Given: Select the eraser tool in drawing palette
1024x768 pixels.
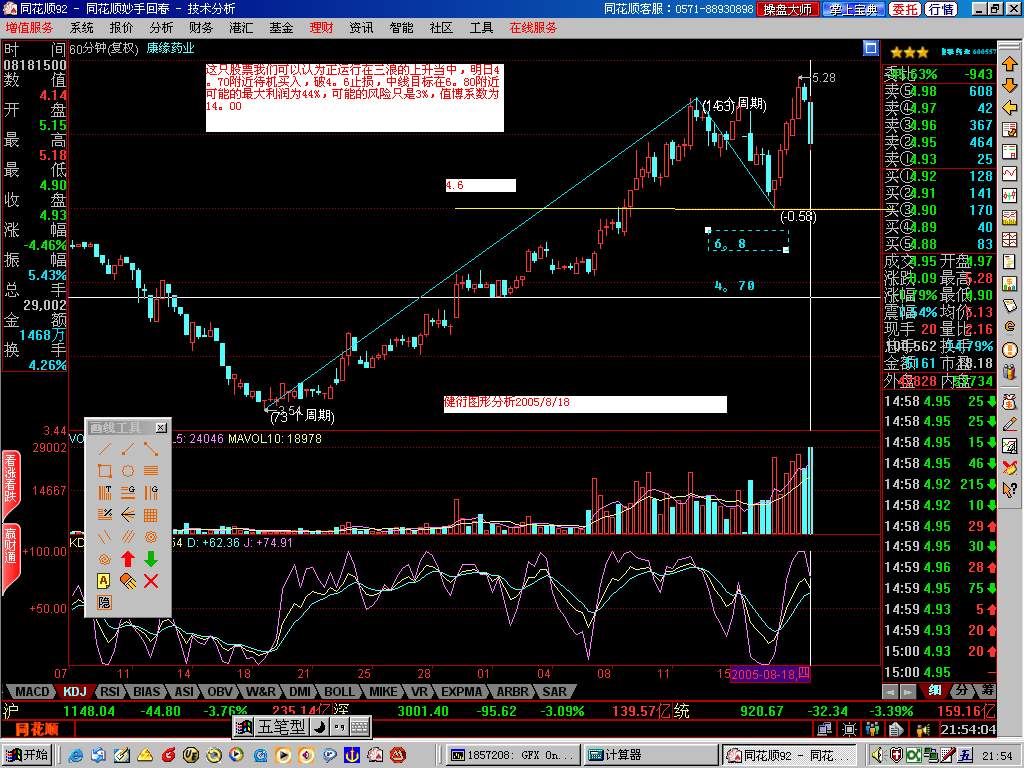Looking at the screenshot, I should pyautogui.click(x=127, y=581).
